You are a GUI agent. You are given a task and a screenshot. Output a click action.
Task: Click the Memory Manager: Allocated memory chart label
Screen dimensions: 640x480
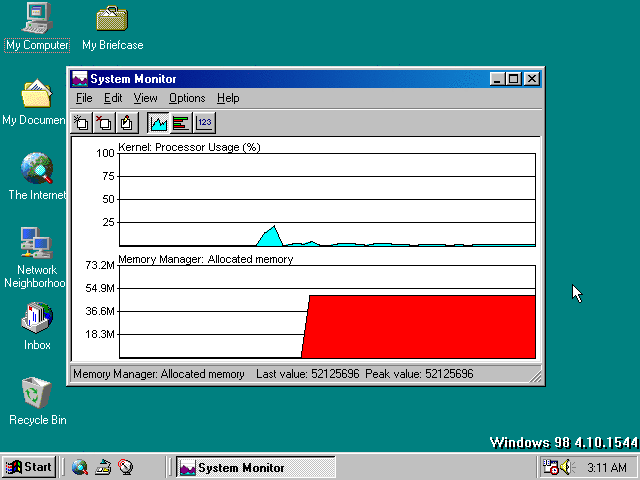[206, 259]
